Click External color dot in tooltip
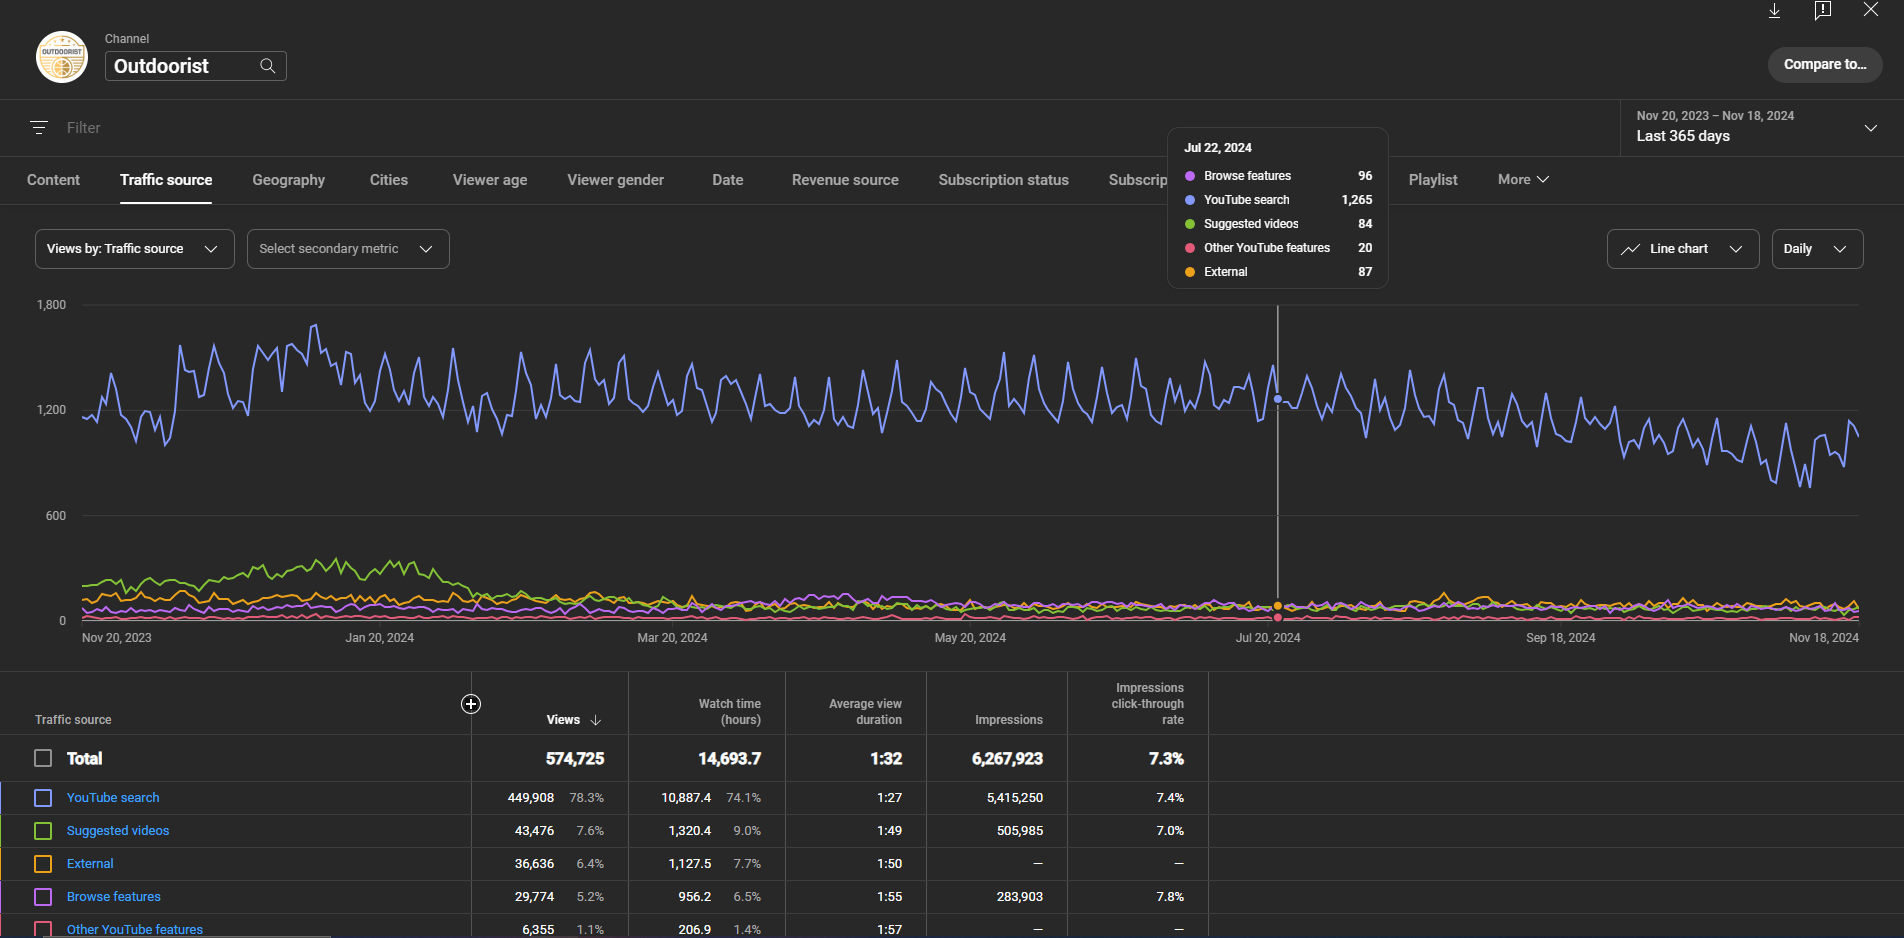 (x=1190, y=272)
